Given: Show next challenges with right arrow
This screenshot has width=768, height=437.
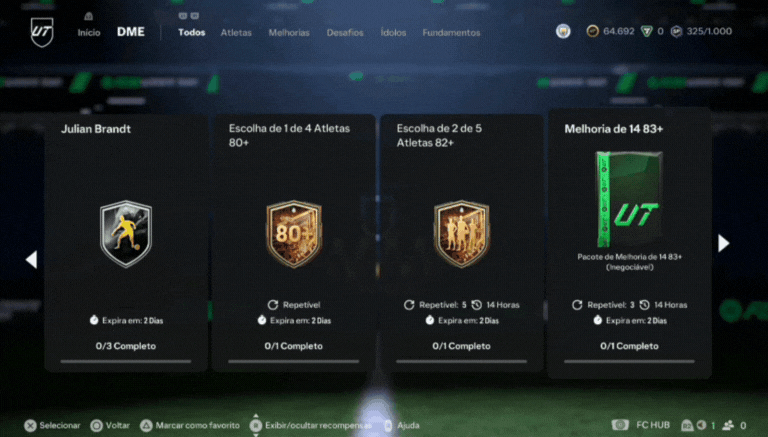Looking at the screenshot, I should click(x=723, y=243).
